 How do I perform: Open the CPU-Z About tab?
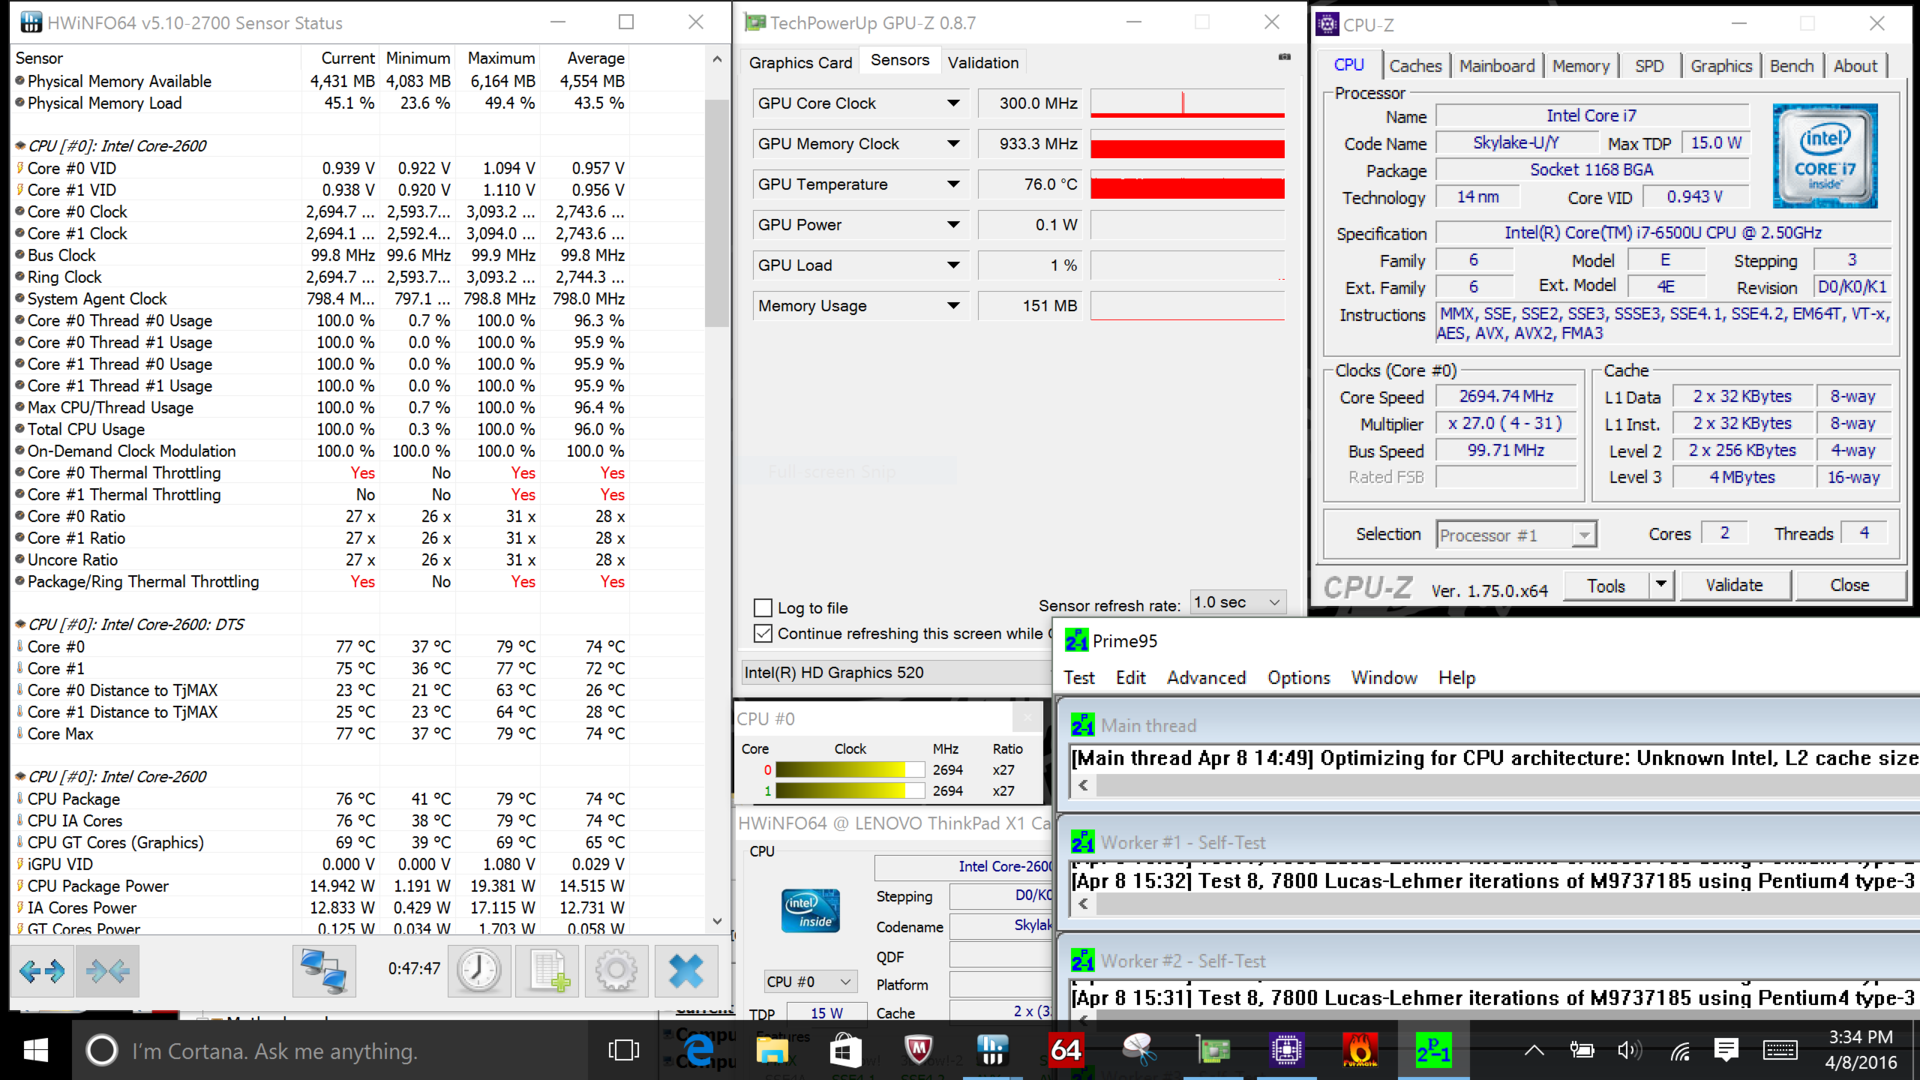(1855, 66)
